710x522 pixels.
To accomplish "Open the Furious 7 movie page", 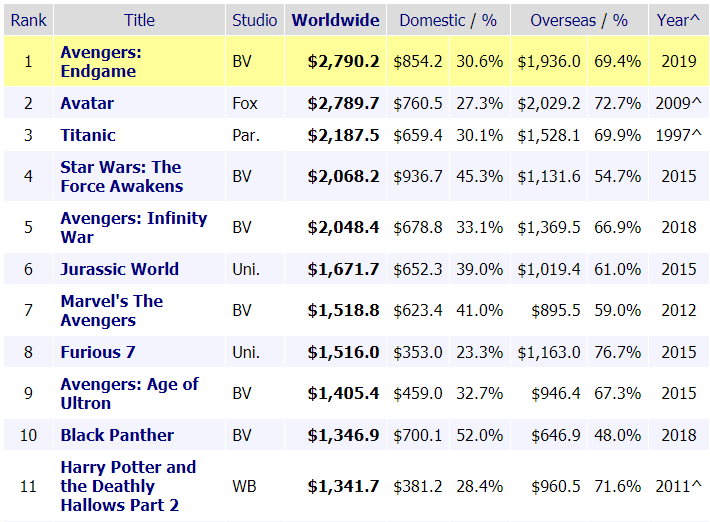I will pos(98,352).
